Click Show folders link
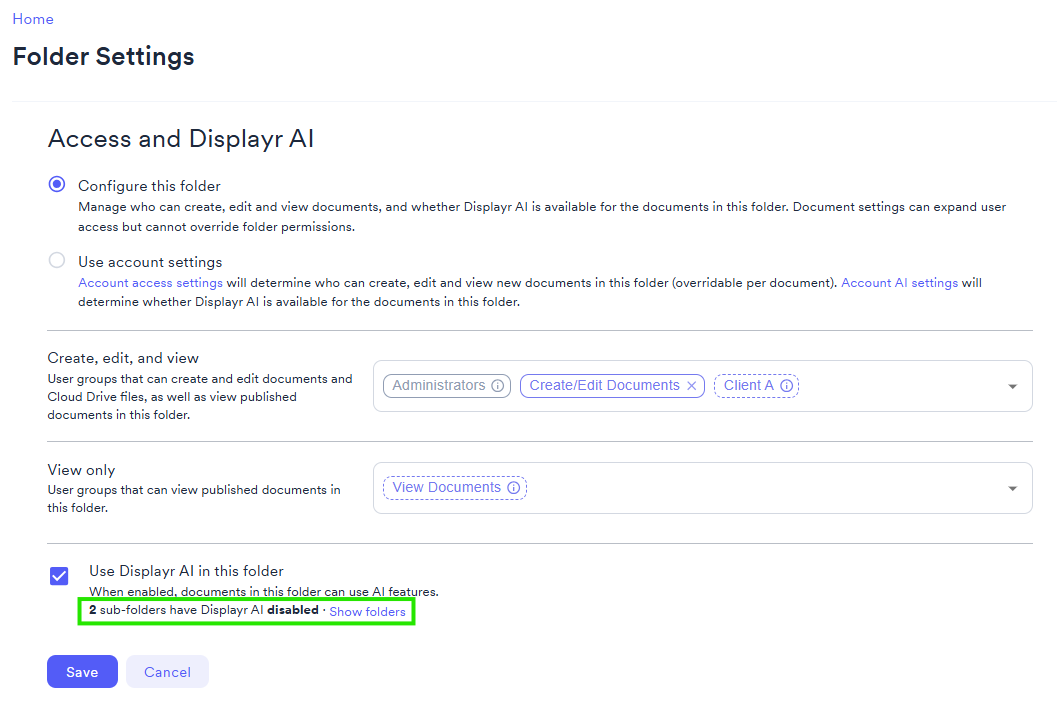 pos(367,612)
